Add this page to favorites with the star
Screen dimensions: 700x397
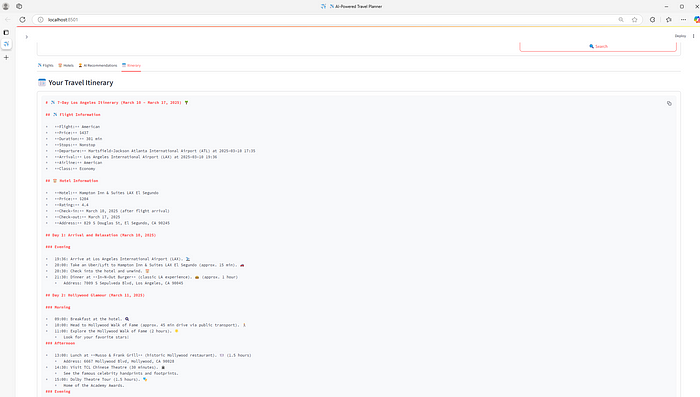pyautogui.click(x=634, y=20)
